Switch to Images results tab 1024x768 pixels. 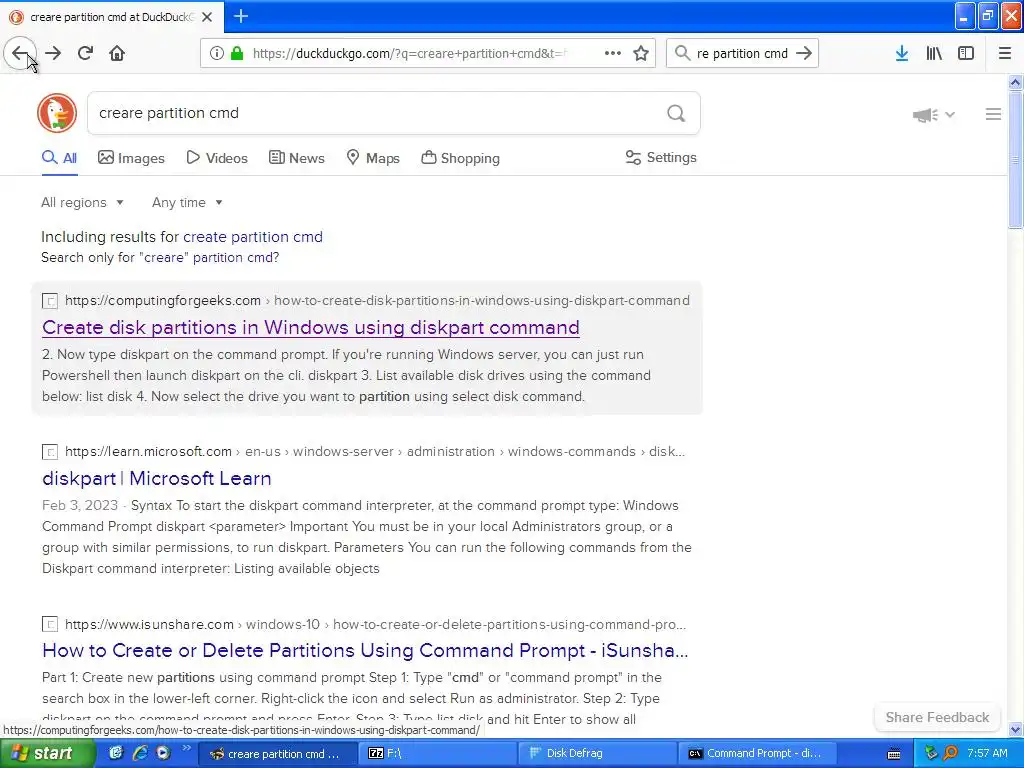point(131,157)
